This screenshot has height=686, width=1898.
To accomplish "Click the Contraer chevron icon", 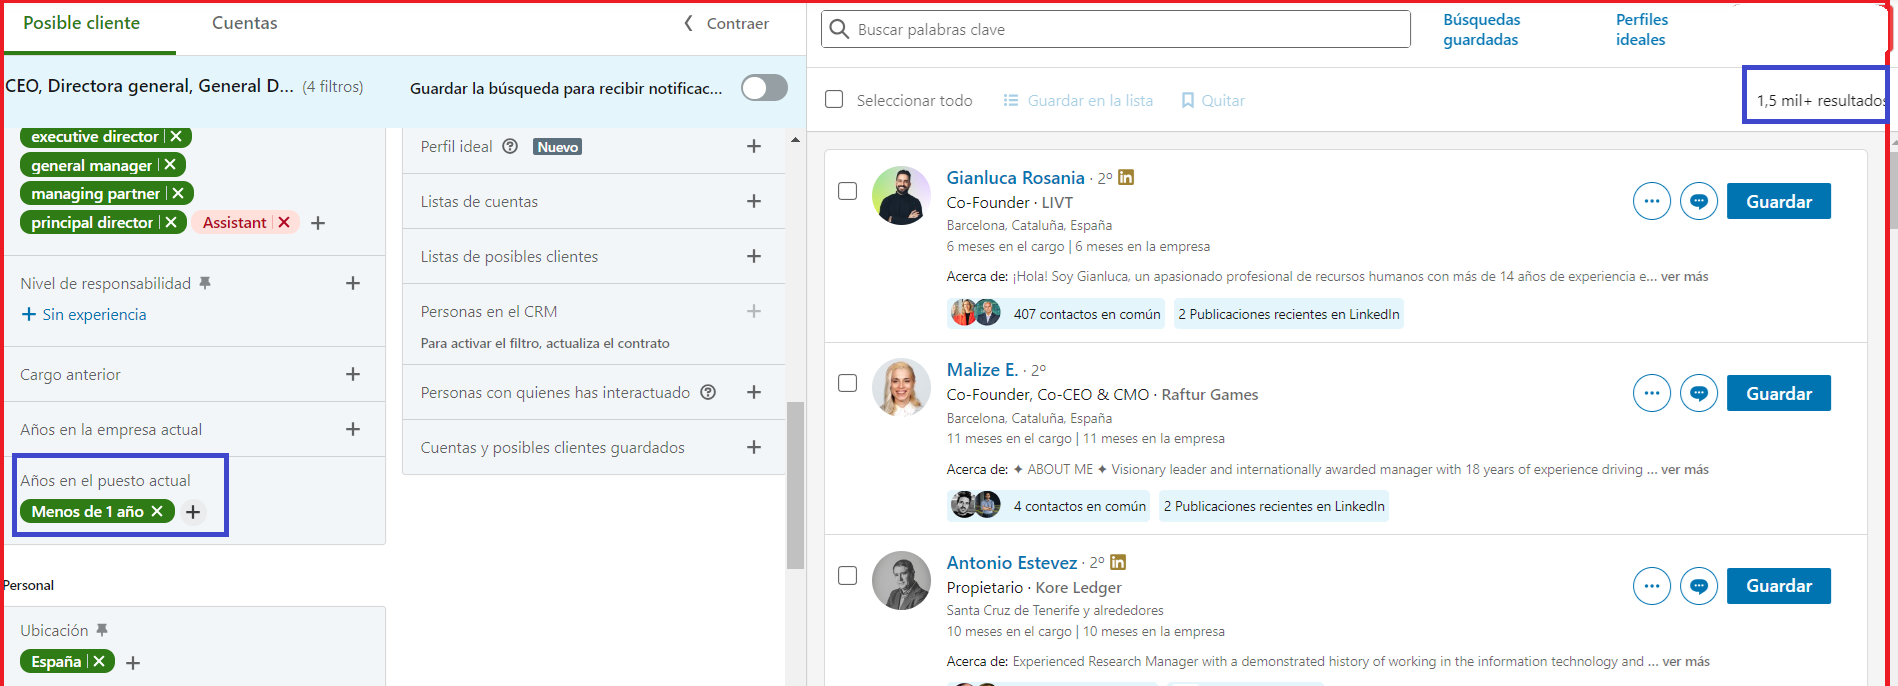I will point(688,23).
